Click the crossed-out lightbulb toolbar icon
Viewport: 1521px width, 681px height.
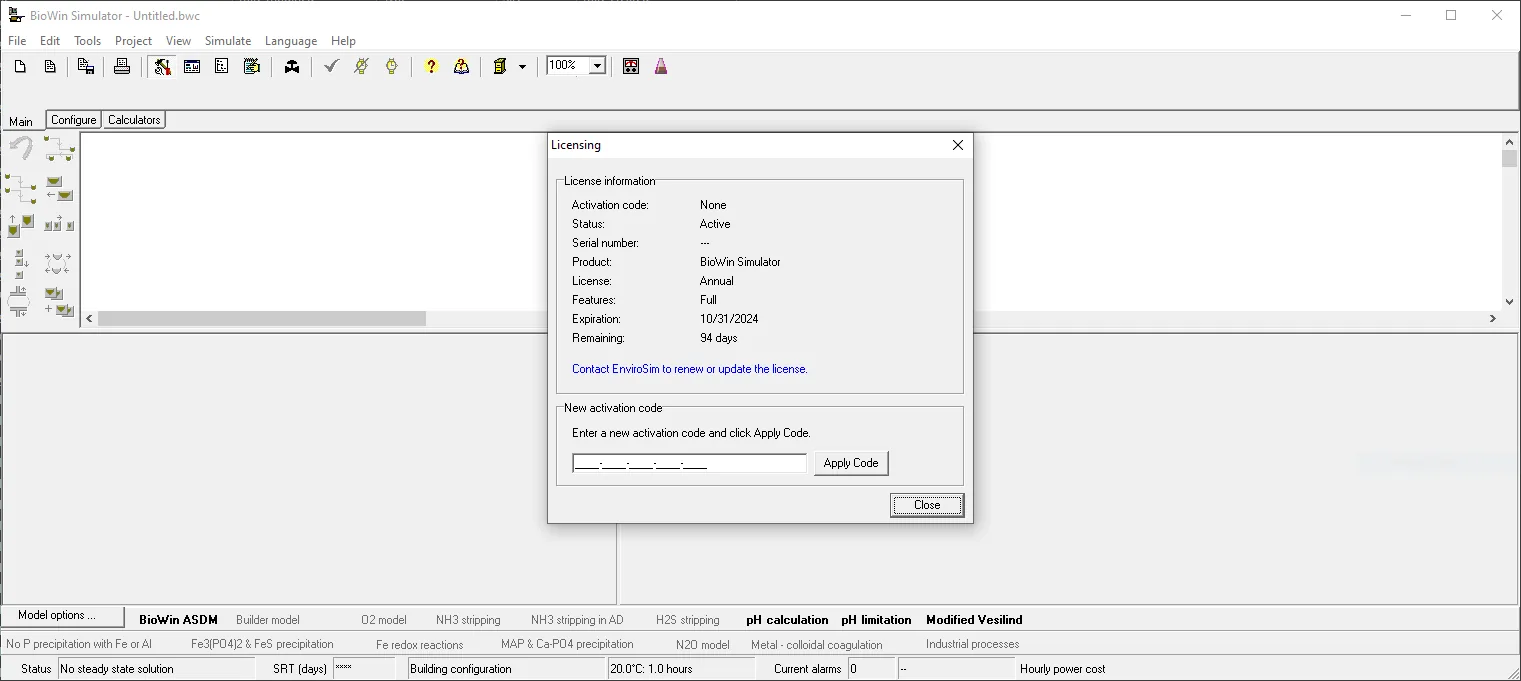tap(362, 67)
